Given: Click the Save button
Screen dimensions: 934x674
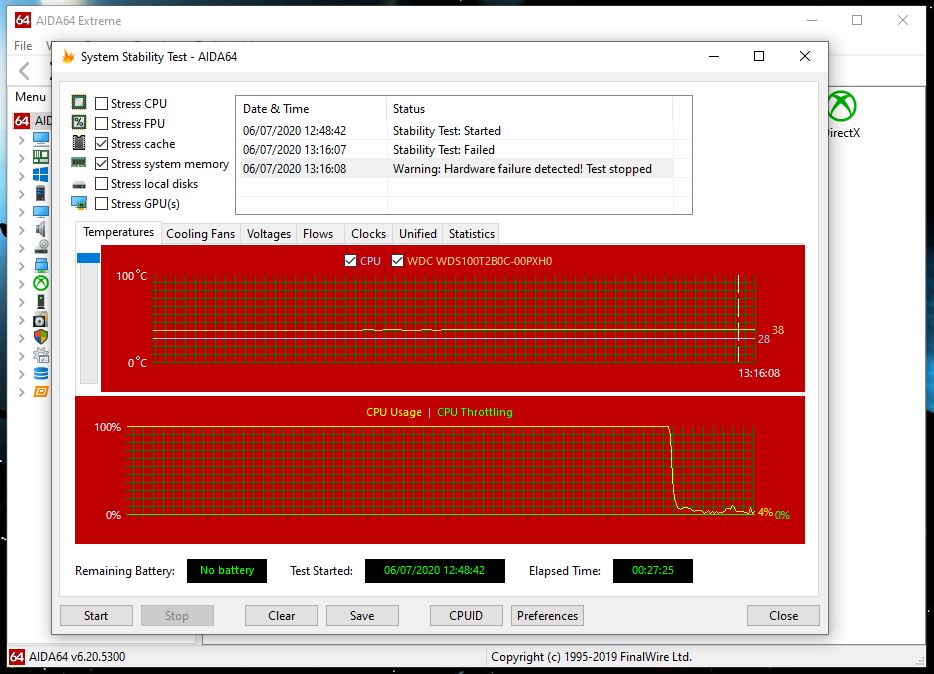Looking at the screenshot, I should (362, 616).
